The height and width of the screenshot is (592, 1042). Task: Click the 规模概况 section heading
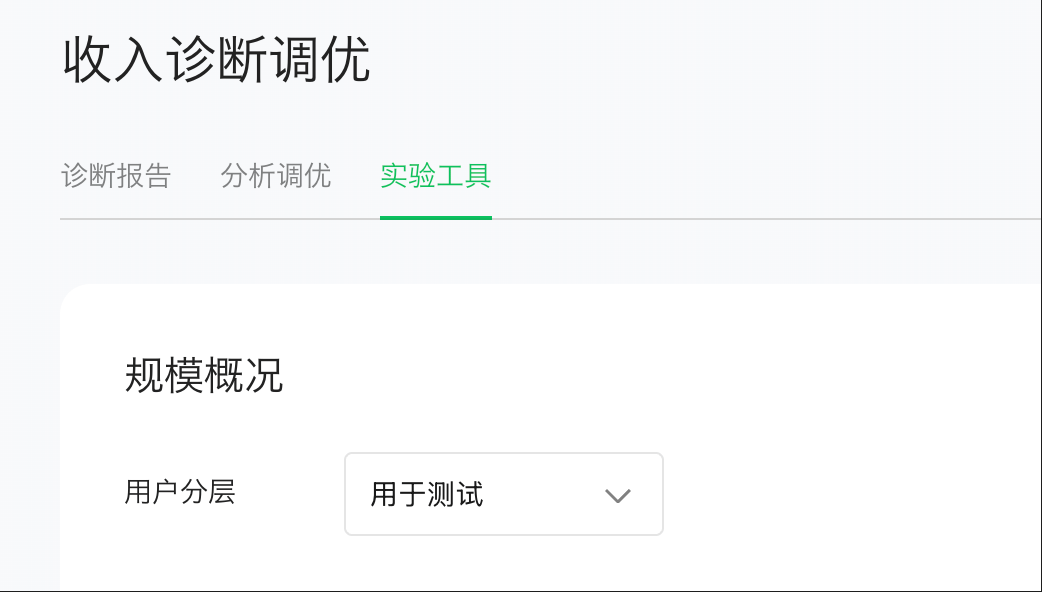pyautogui.click(x=204, y=376)
